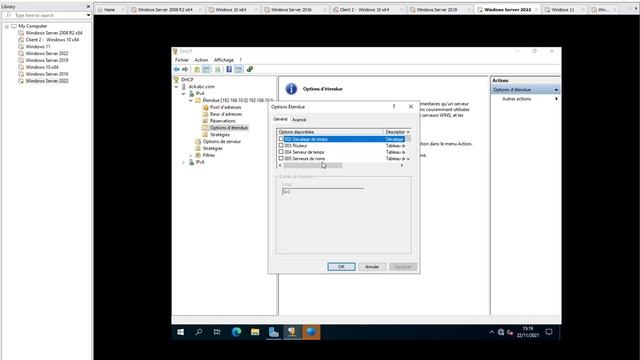Toggle the Show/Hide Action Pane toolbar icon
Viewport: 640px width, 360px height.
[x=238, y=69]
